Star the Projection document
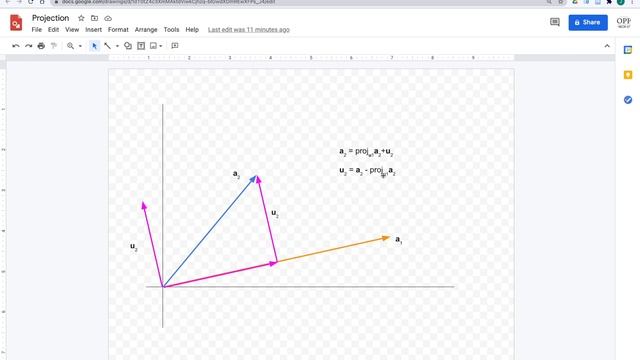 click(81, 18)
